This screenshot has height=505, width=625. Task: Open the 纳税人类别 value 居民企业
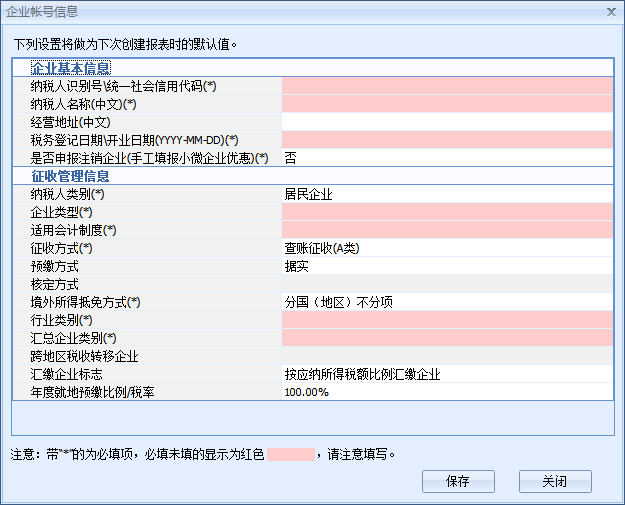(x=446, y=194)
